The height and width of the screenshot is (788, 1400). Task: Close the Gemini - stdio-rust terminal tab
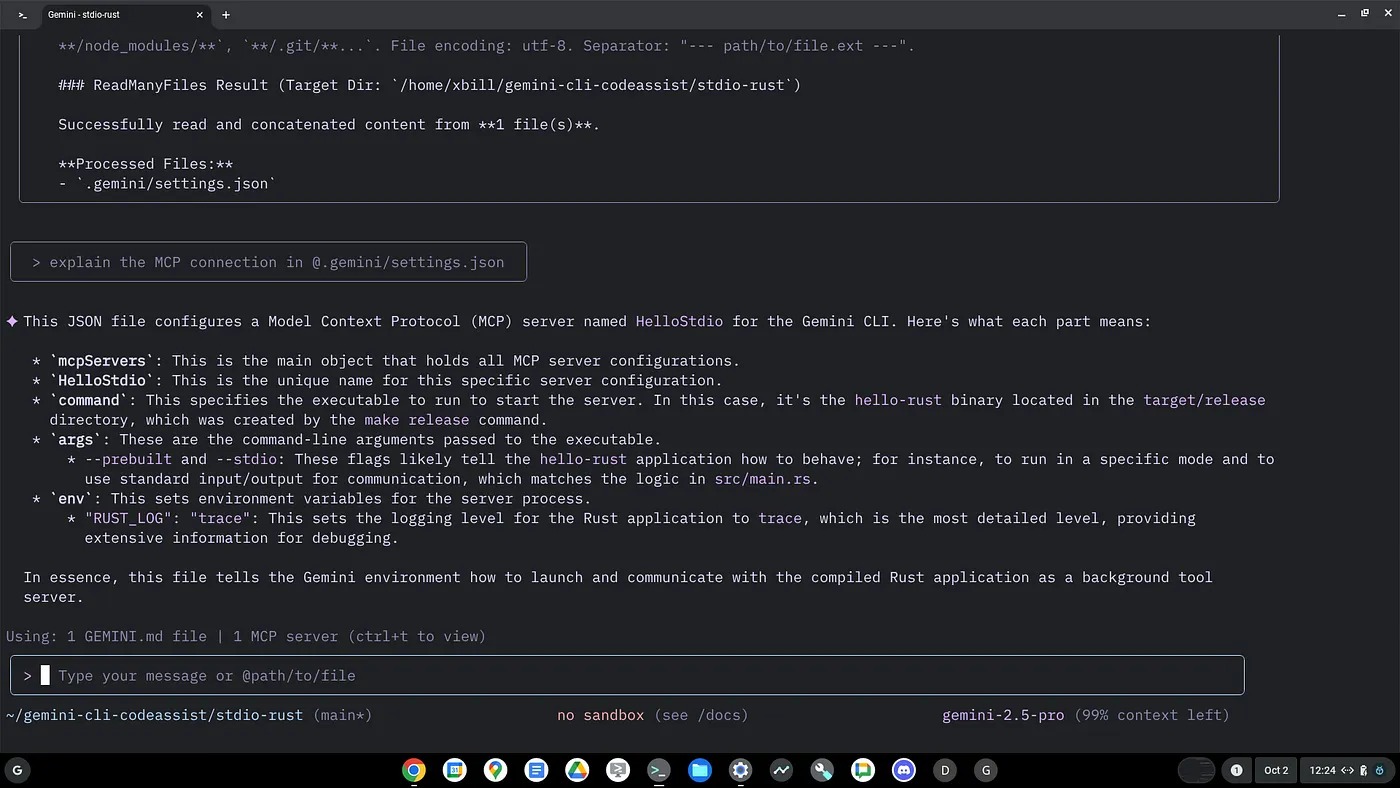point(200,15)
